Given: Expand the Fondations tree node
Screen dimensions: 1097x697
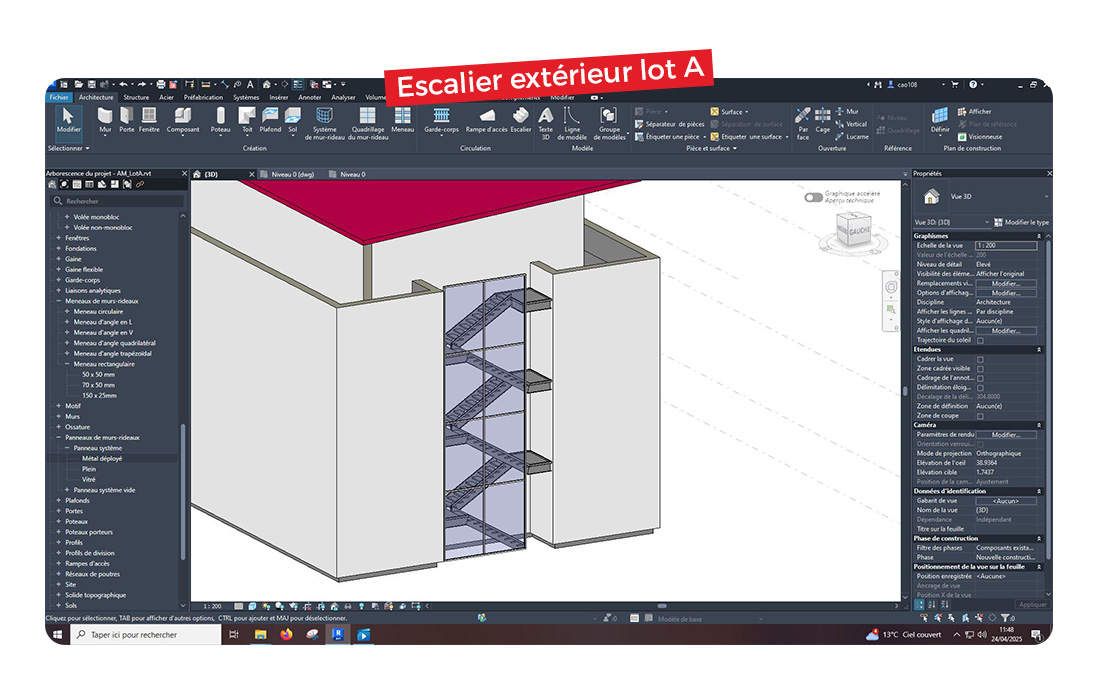Looking at the screenshot, I should pyautogui.click(x=59, y=248).
